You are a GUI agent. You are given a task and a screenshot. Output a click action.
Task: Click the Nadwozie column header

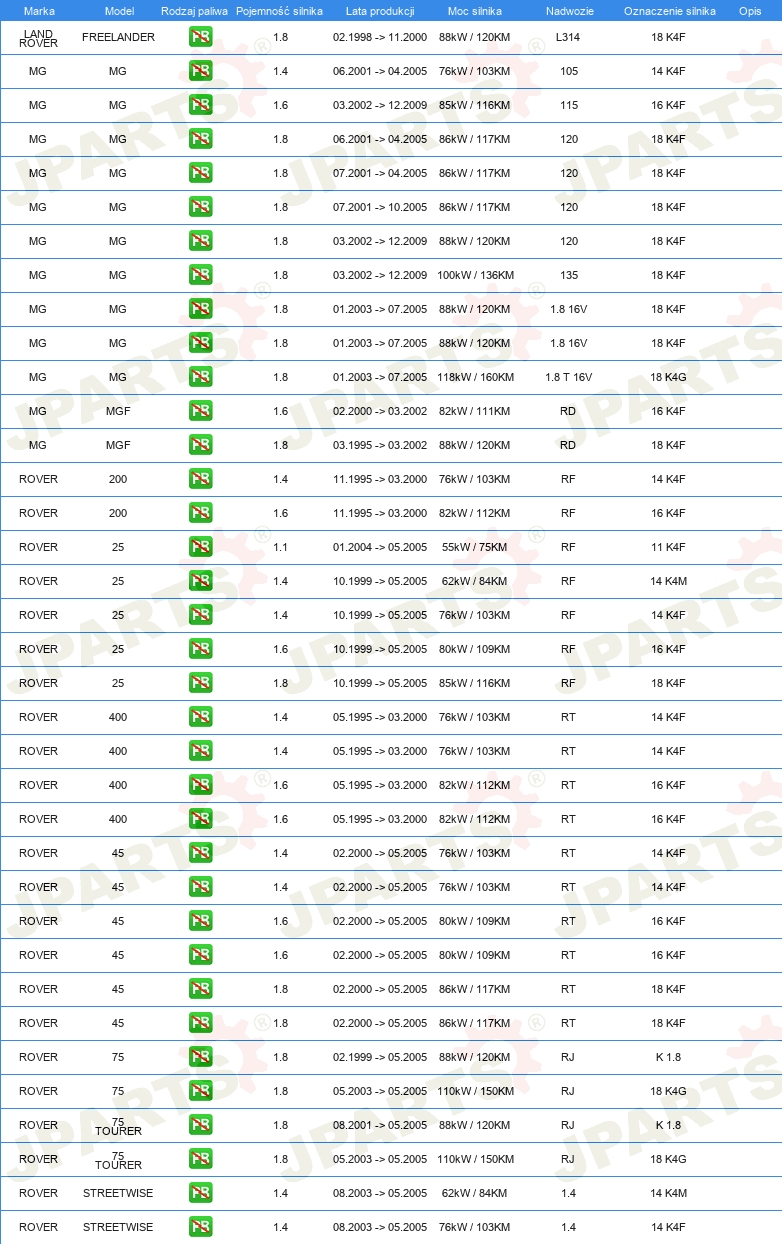[x=568, y=11]
